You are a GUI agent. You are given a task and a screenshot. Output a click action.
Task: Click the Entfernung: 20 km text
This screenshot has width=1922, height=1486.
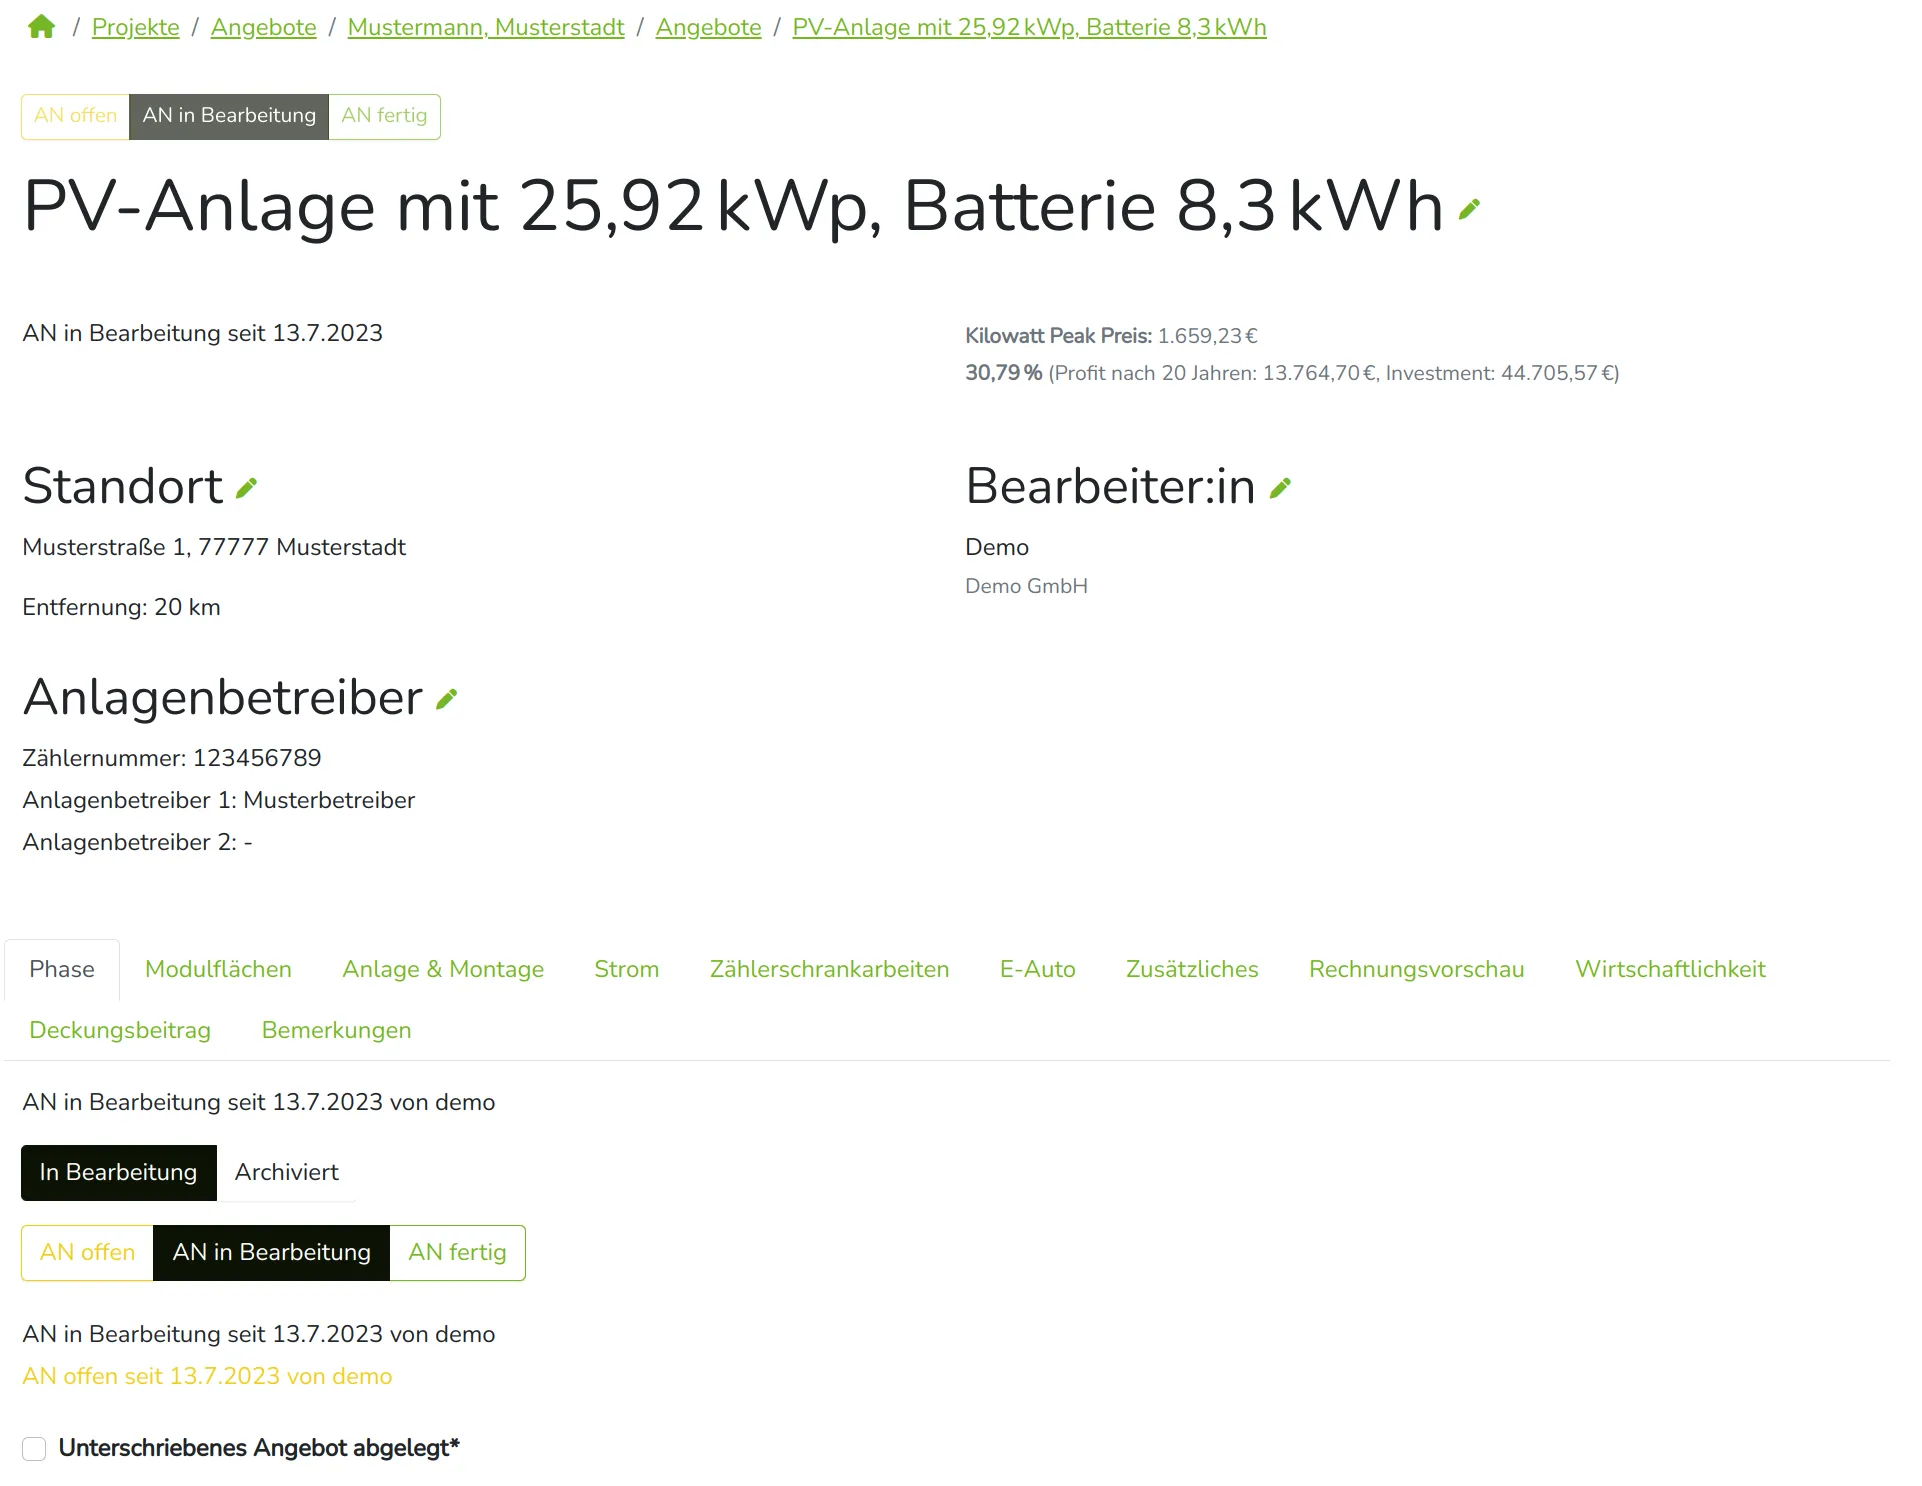[121, 607]
